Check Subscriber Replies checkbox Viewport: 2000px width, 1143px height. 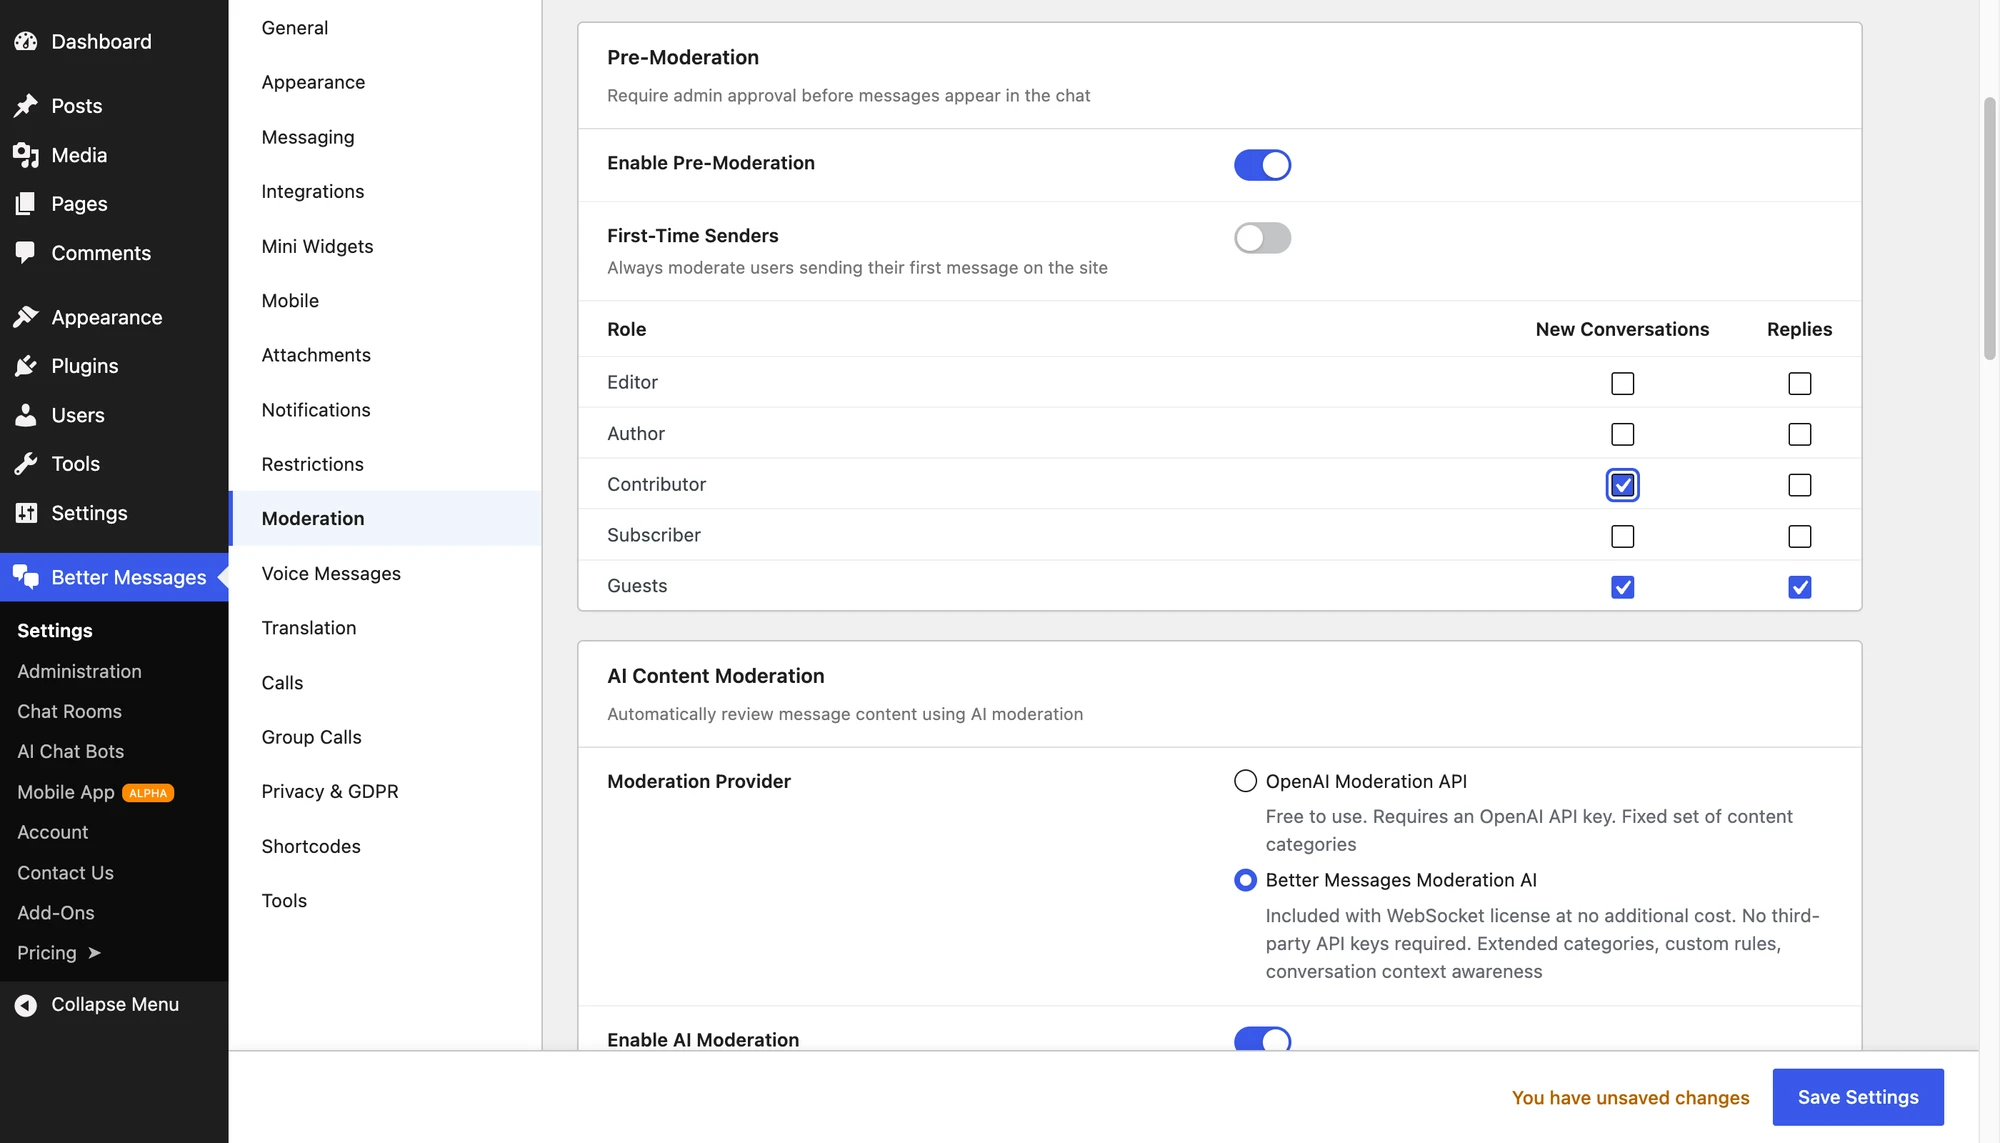click(1799, 537)
